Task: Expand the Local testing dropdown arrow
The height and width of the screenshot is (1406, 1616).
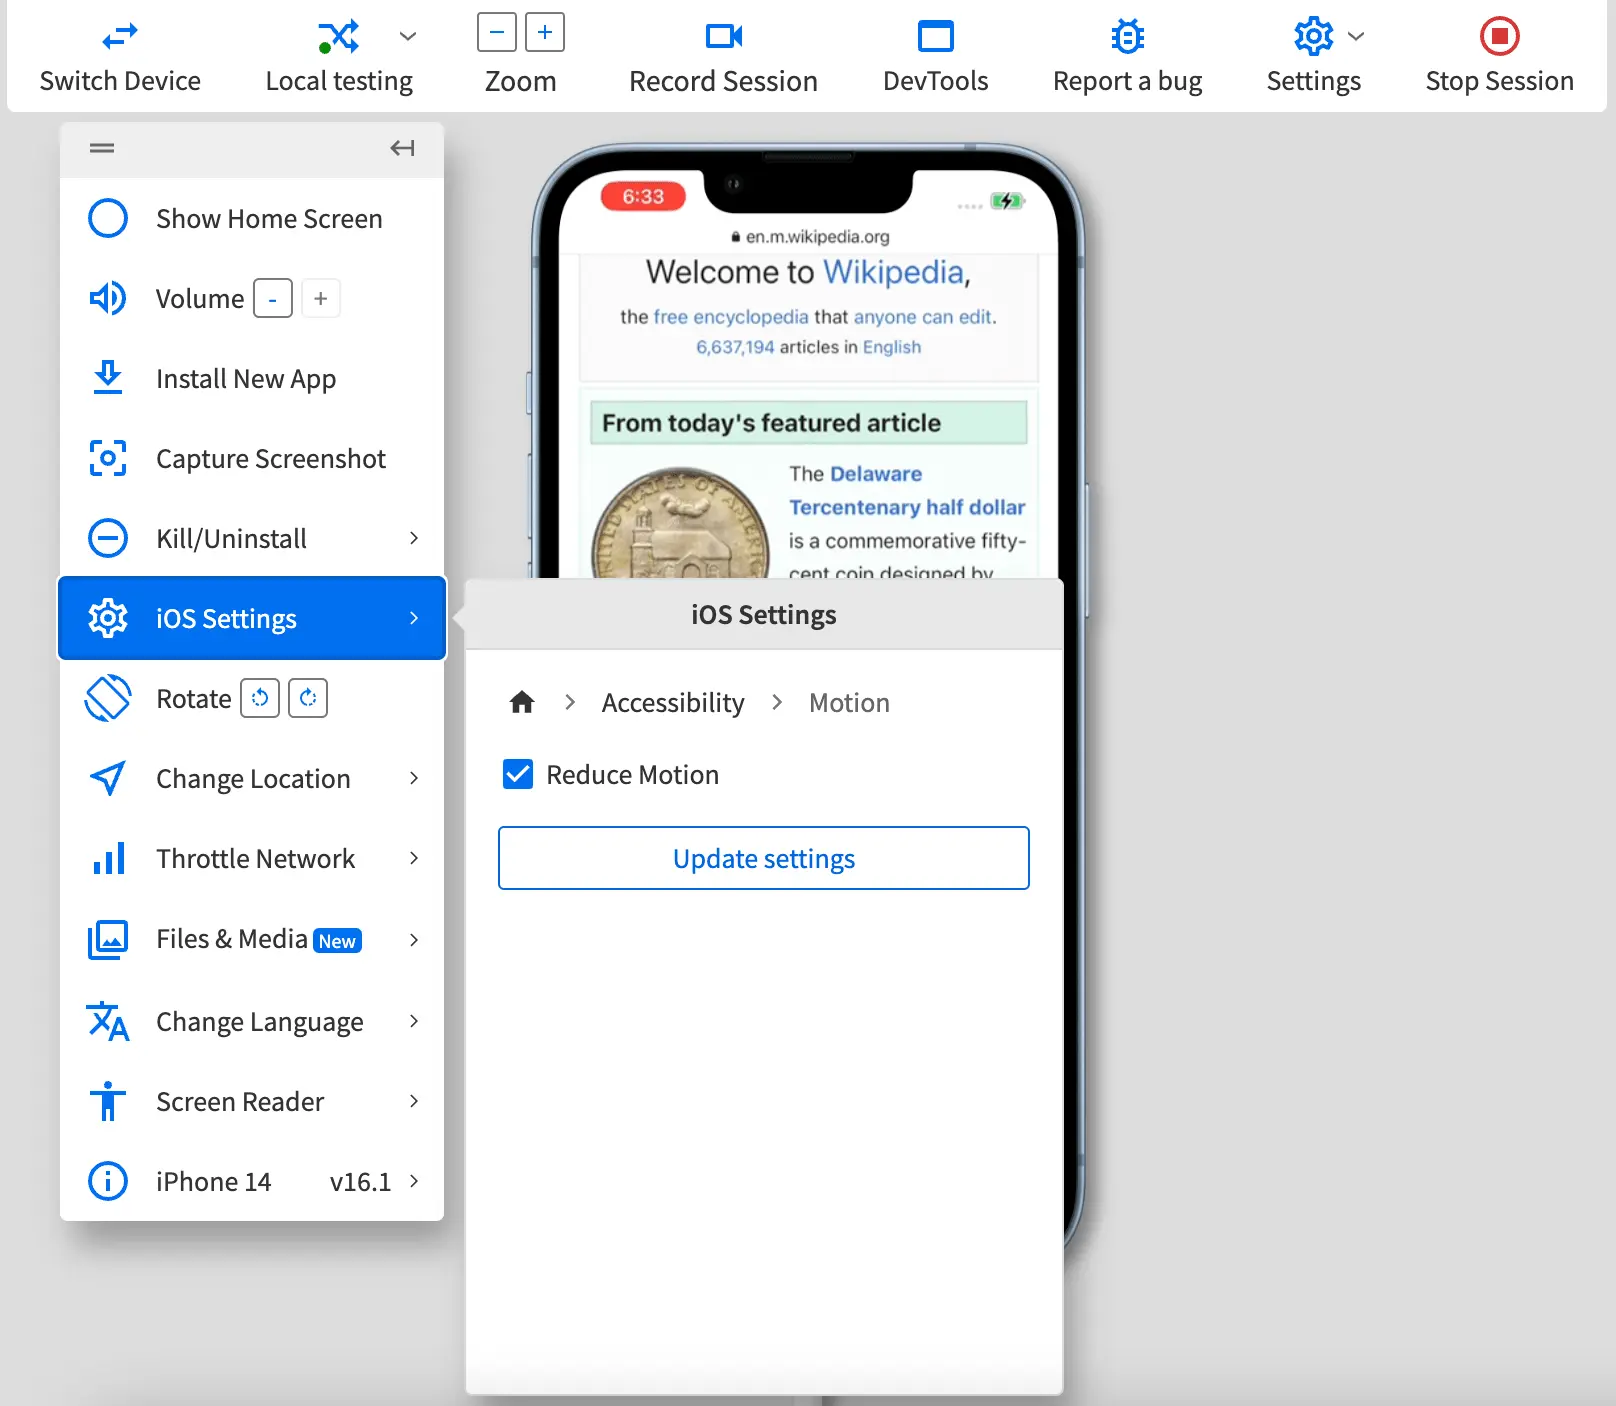Action: pyautogui.click(x=408, y=37)
